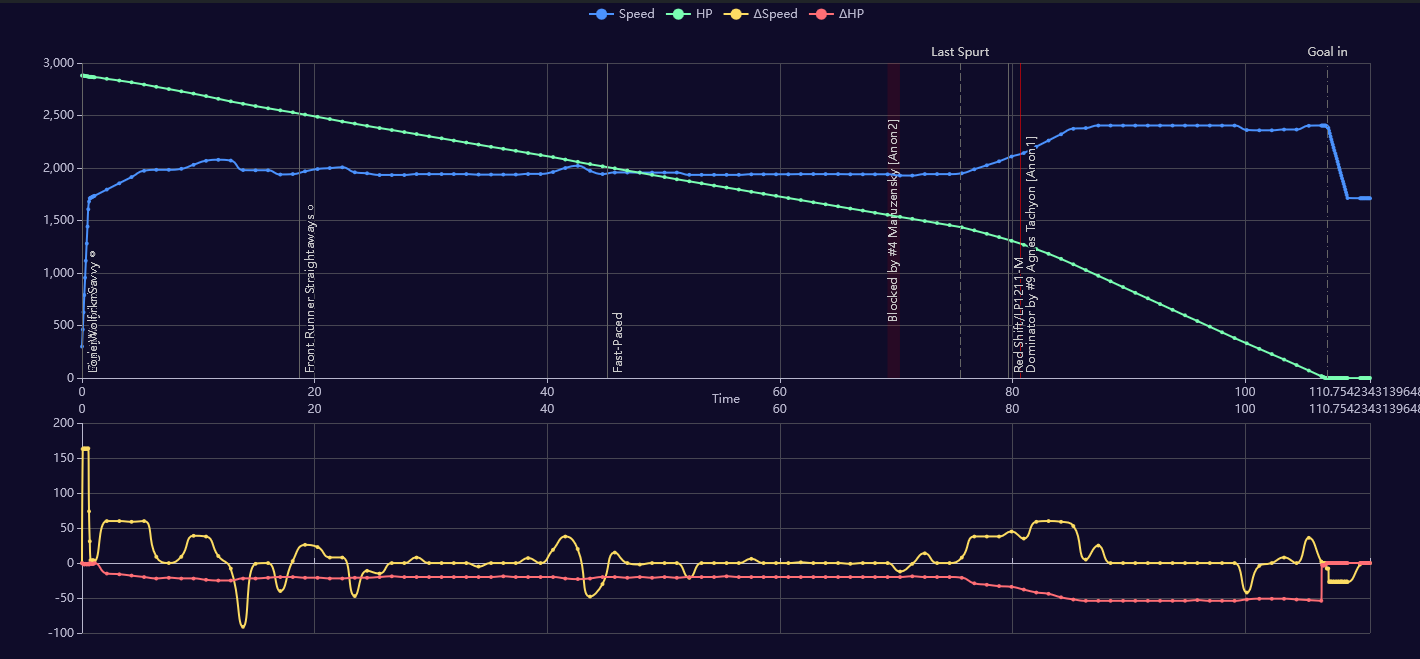Click the overlapping skill labels at race start

tap(92, 311)
